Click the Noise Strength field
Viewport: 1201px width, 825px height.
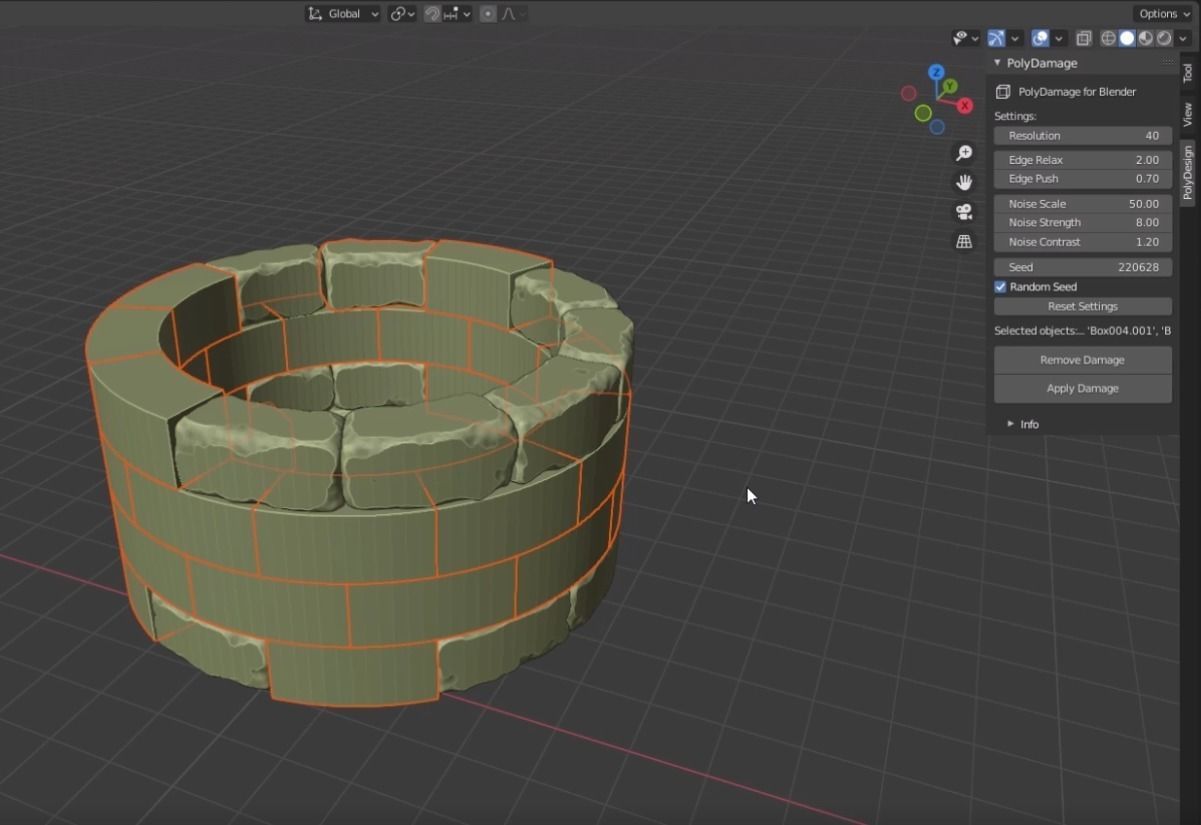(1083, 223)
